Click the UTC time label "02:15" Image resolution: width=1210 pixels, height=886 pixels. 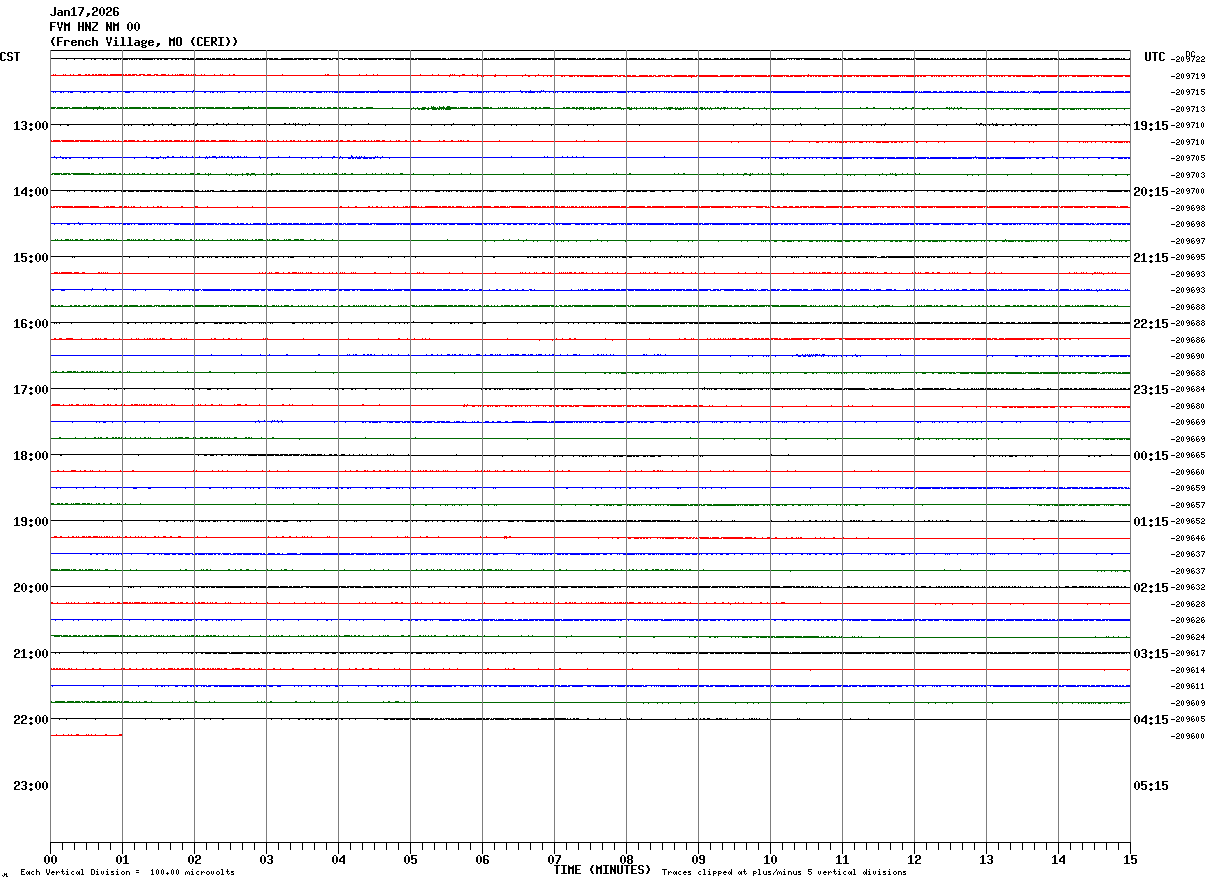click(1151, 587)
